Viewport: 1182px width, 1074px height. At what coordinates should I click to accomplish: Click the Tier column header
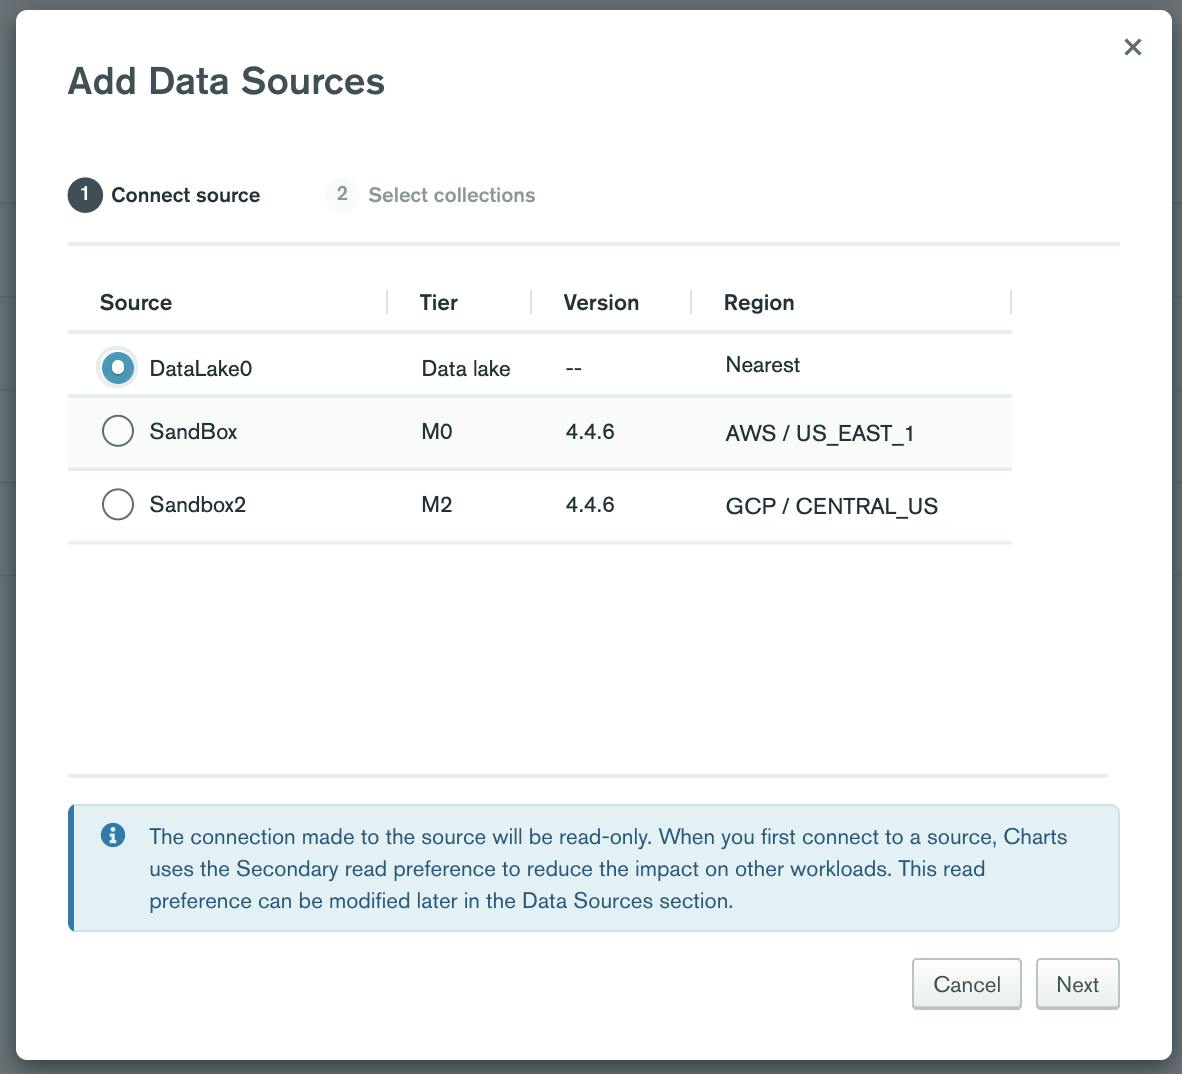(x=438, y=303)
